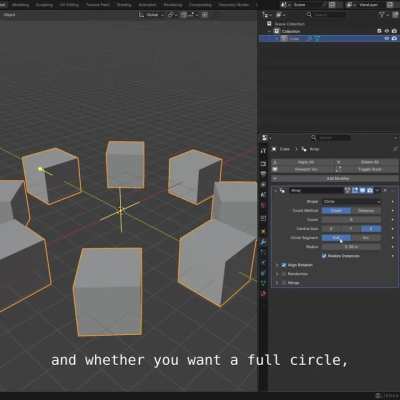Click the Add Modifier button
This screenshot has height=400, width=400.
tap(335, 179)
